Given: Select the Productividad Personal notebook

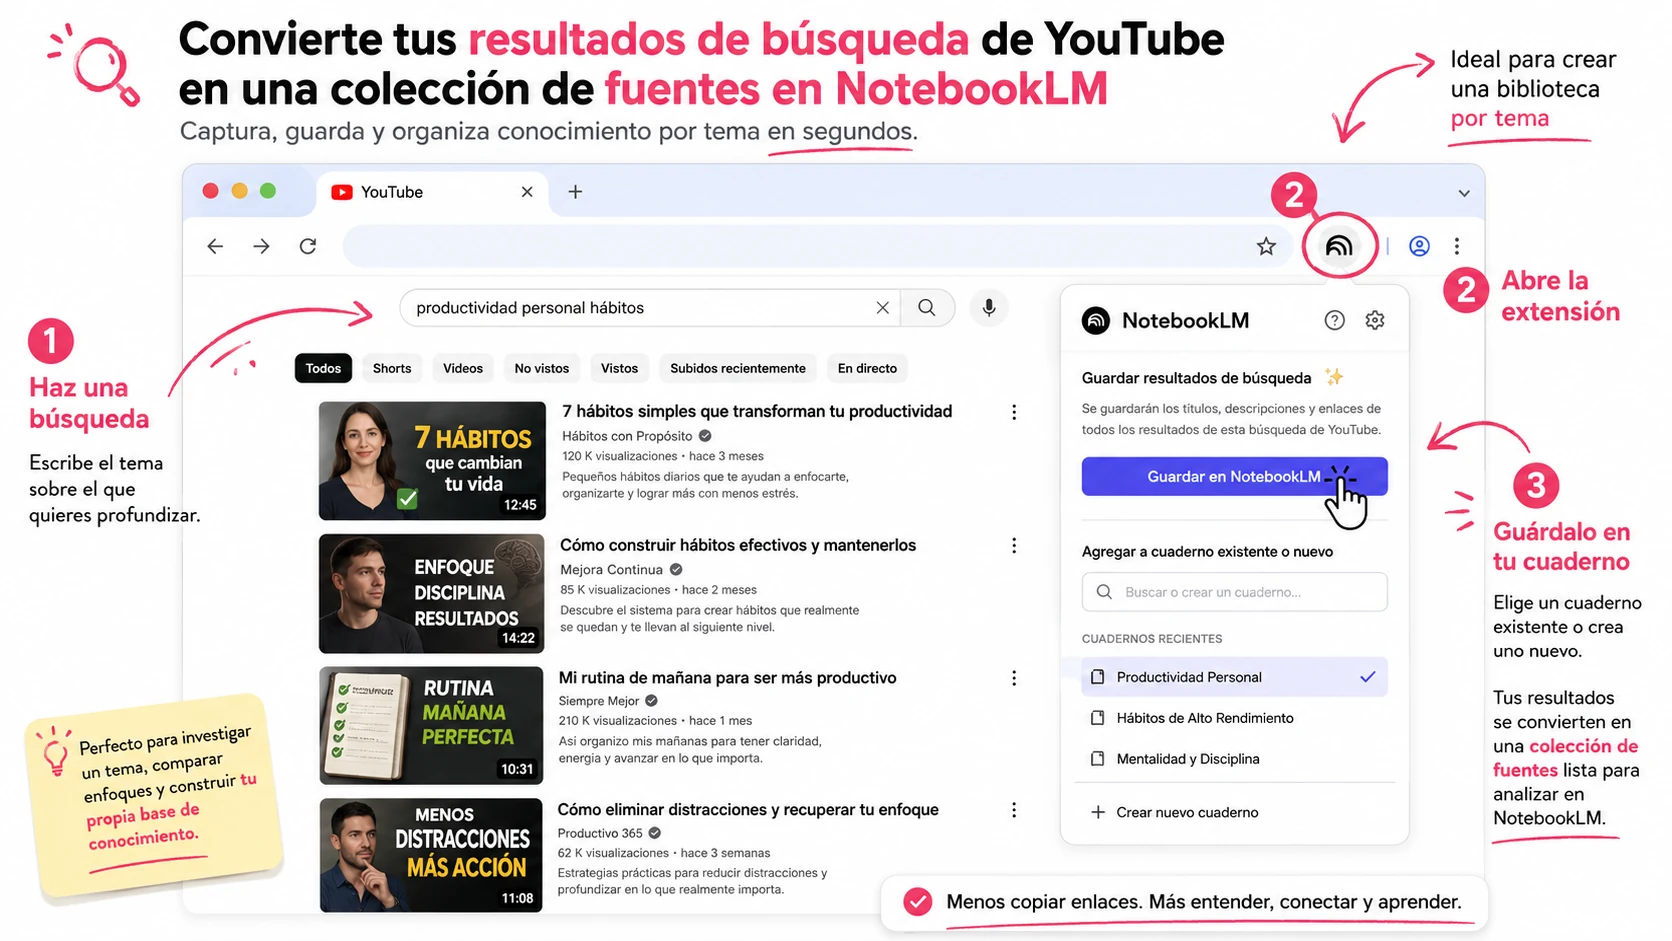Looking at the screenshot, I should click(x=1234, y=677).
